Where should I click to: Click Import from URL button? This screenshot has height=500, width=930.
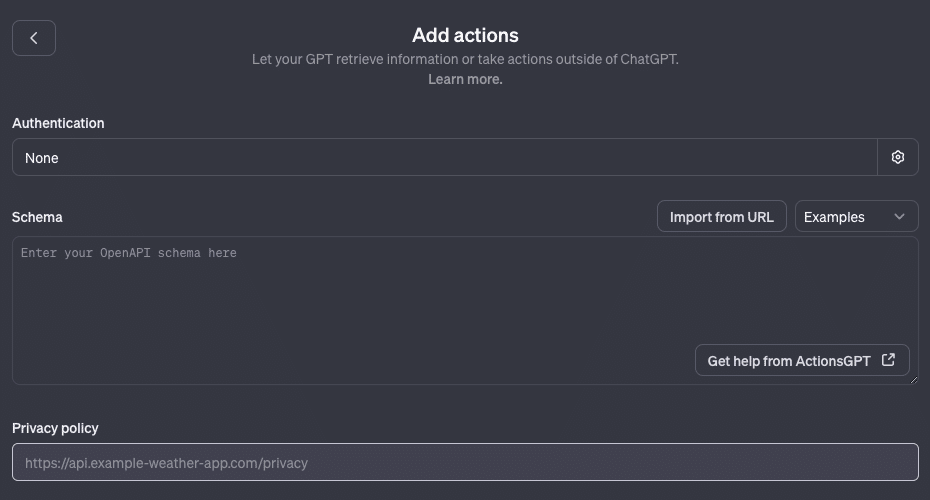[x=721, y=216]
